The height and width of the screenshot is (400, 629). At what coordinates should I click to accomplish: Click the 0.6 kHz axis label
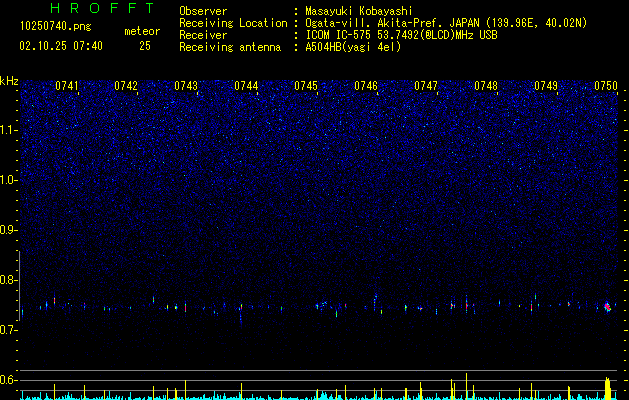pos(9,380)
